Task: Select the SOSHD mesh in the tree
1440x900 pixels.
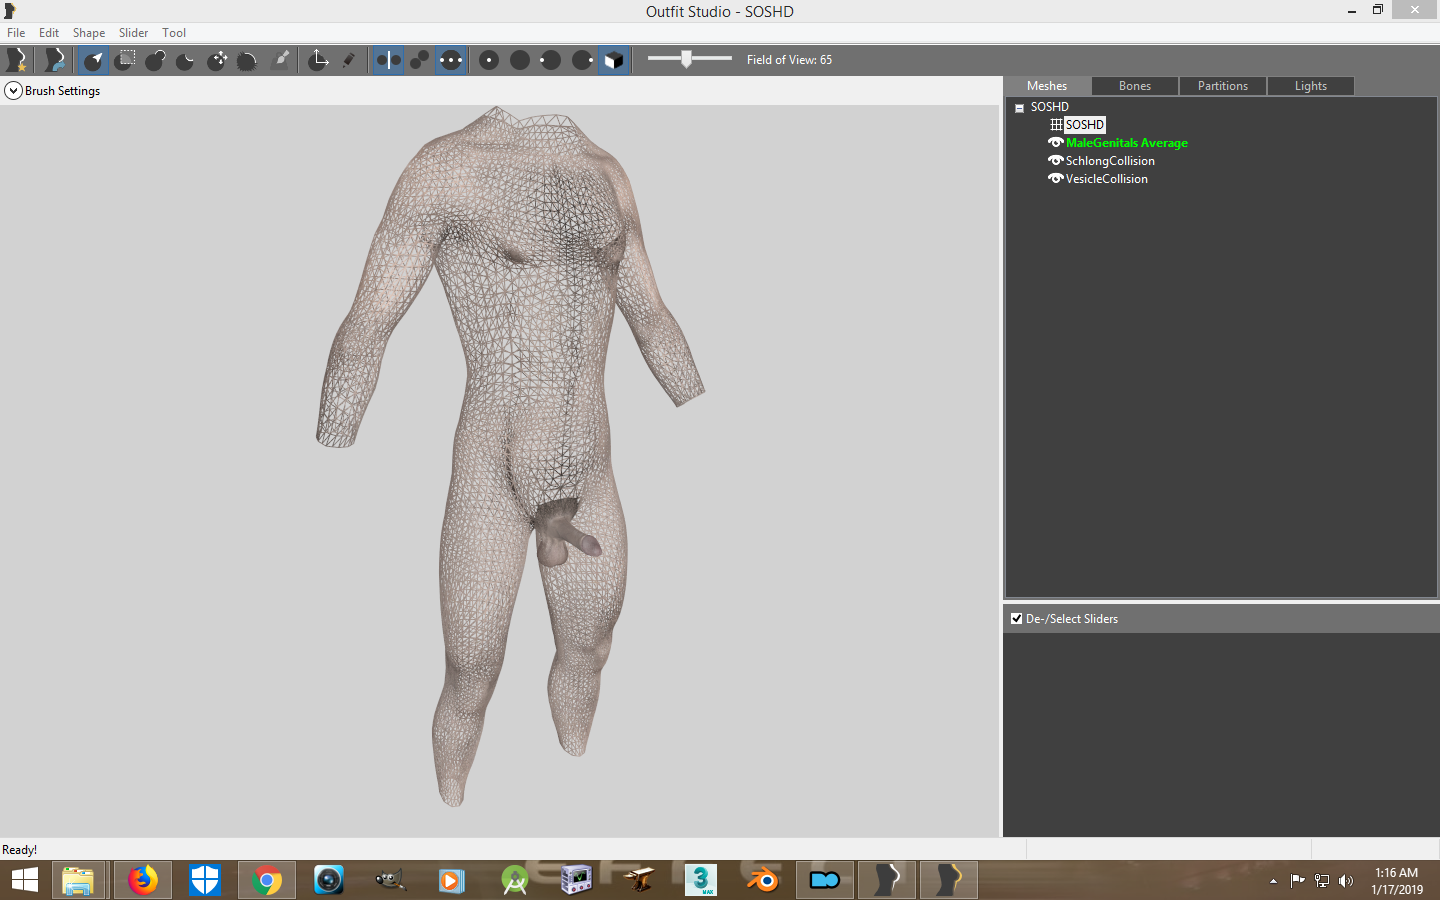Action: pos(1085,125)
